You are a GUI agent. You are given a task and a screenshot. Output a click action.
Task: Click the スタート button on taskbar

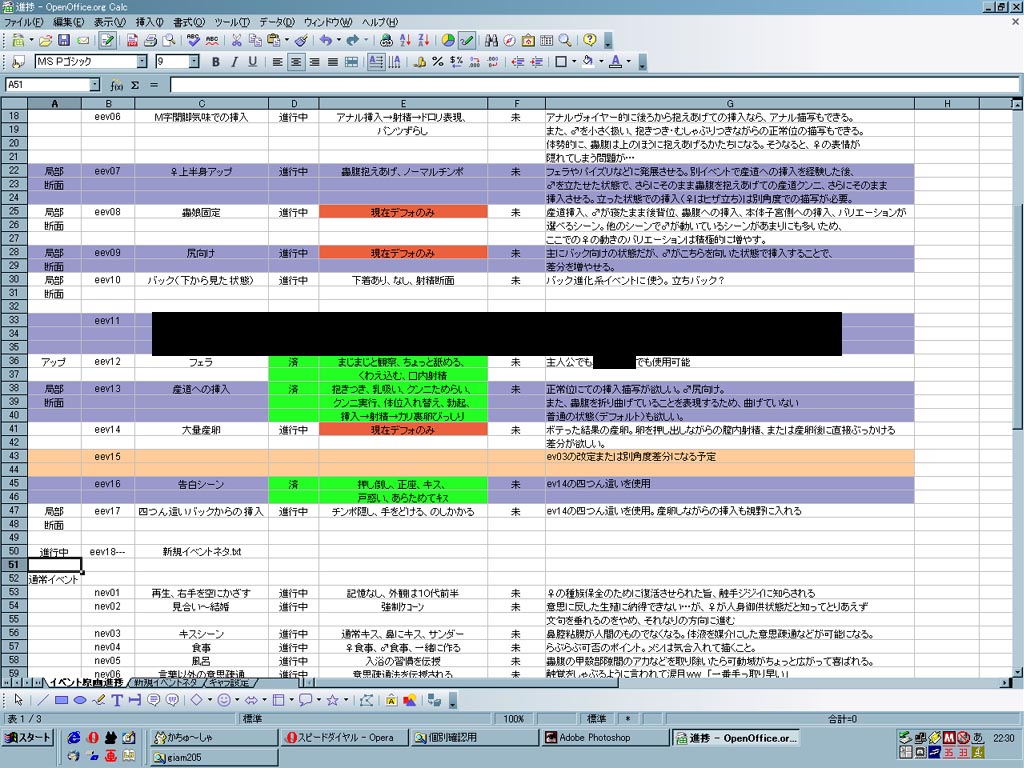(27, 738)
